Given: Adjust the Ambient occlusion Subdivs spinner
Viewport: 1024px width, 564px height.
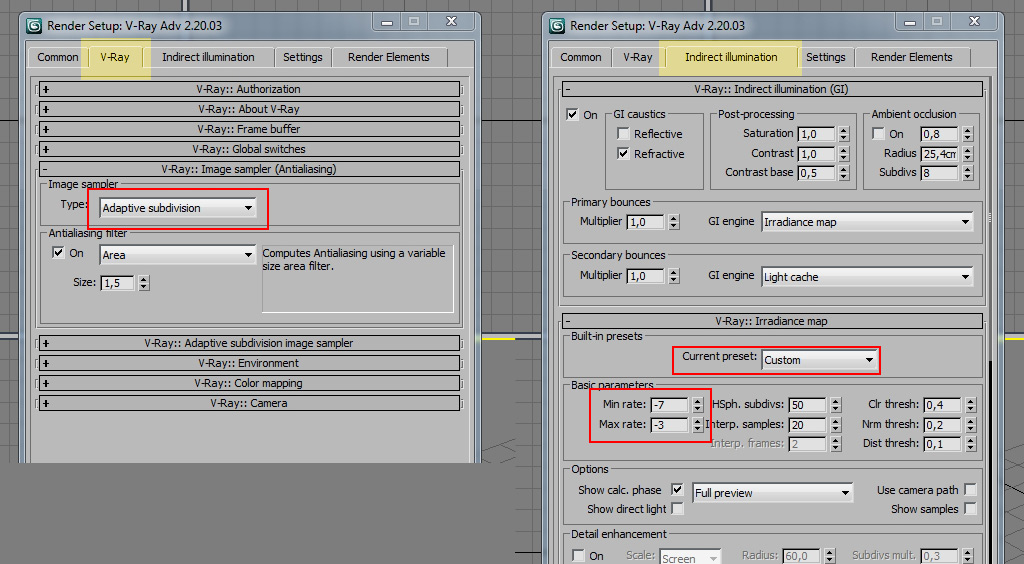Looking at the screenshot, I should [968, 173].
